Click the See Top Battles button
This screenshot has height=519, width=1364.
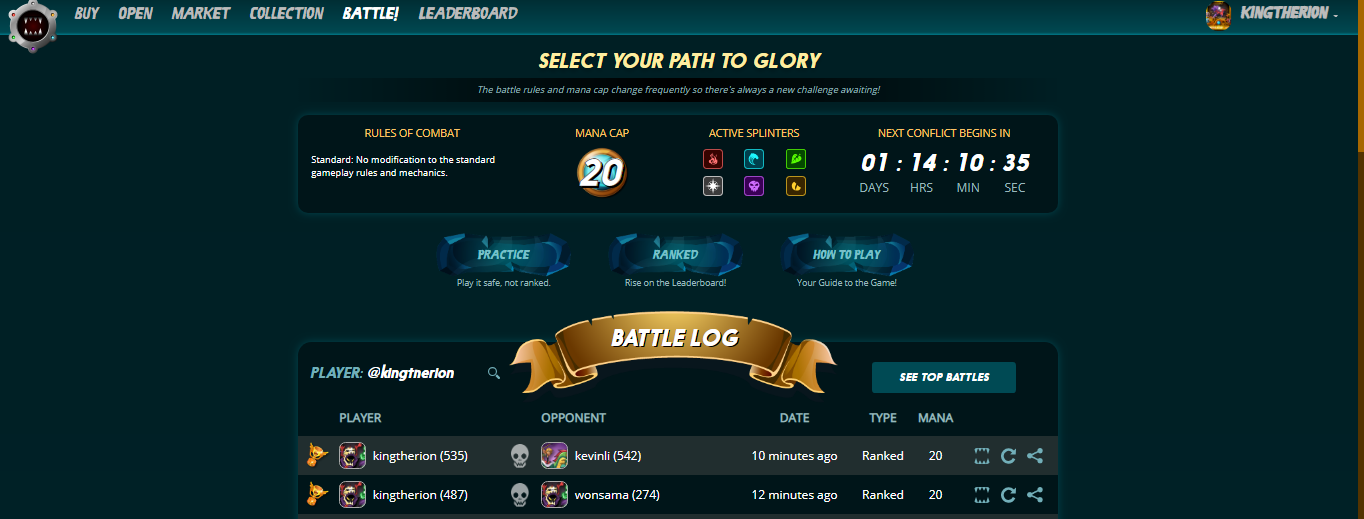pyautogui.click(x=944, y=377)
